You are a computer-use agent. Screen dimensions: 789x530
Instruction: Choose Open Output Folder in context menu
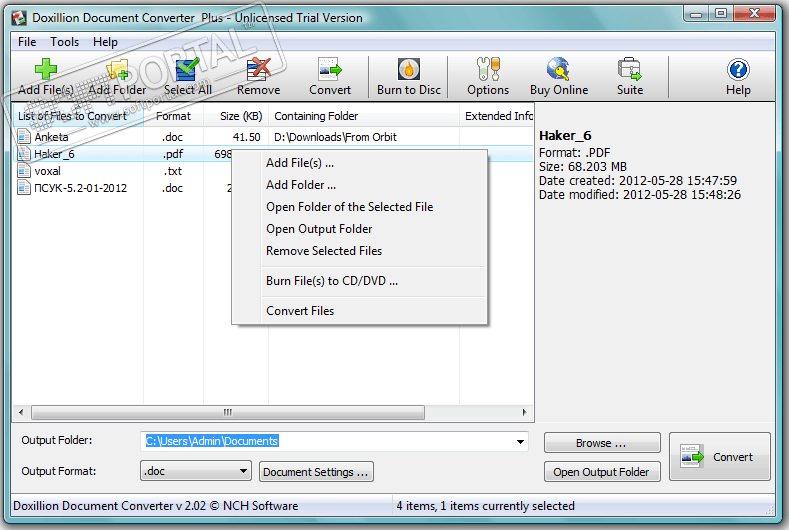pos(360,229)
